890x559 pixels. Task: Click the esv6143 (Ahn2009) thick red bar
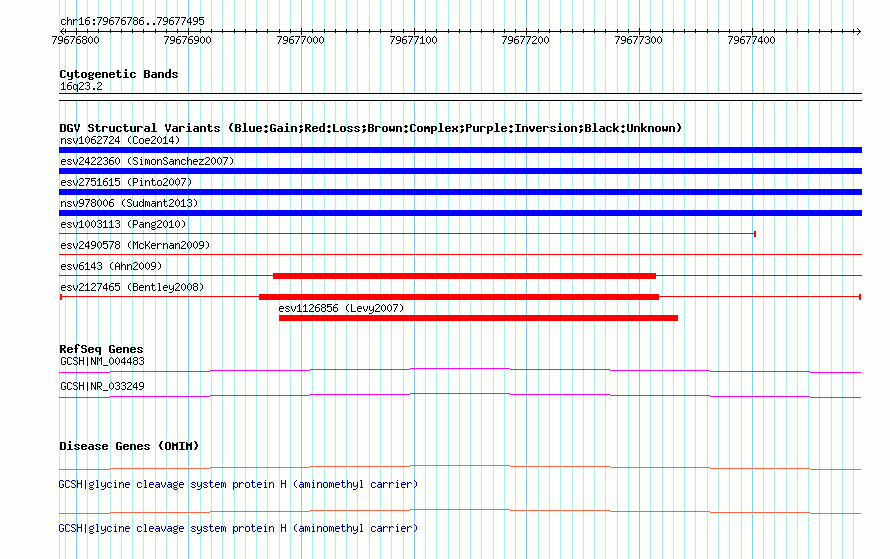[464, 276]
